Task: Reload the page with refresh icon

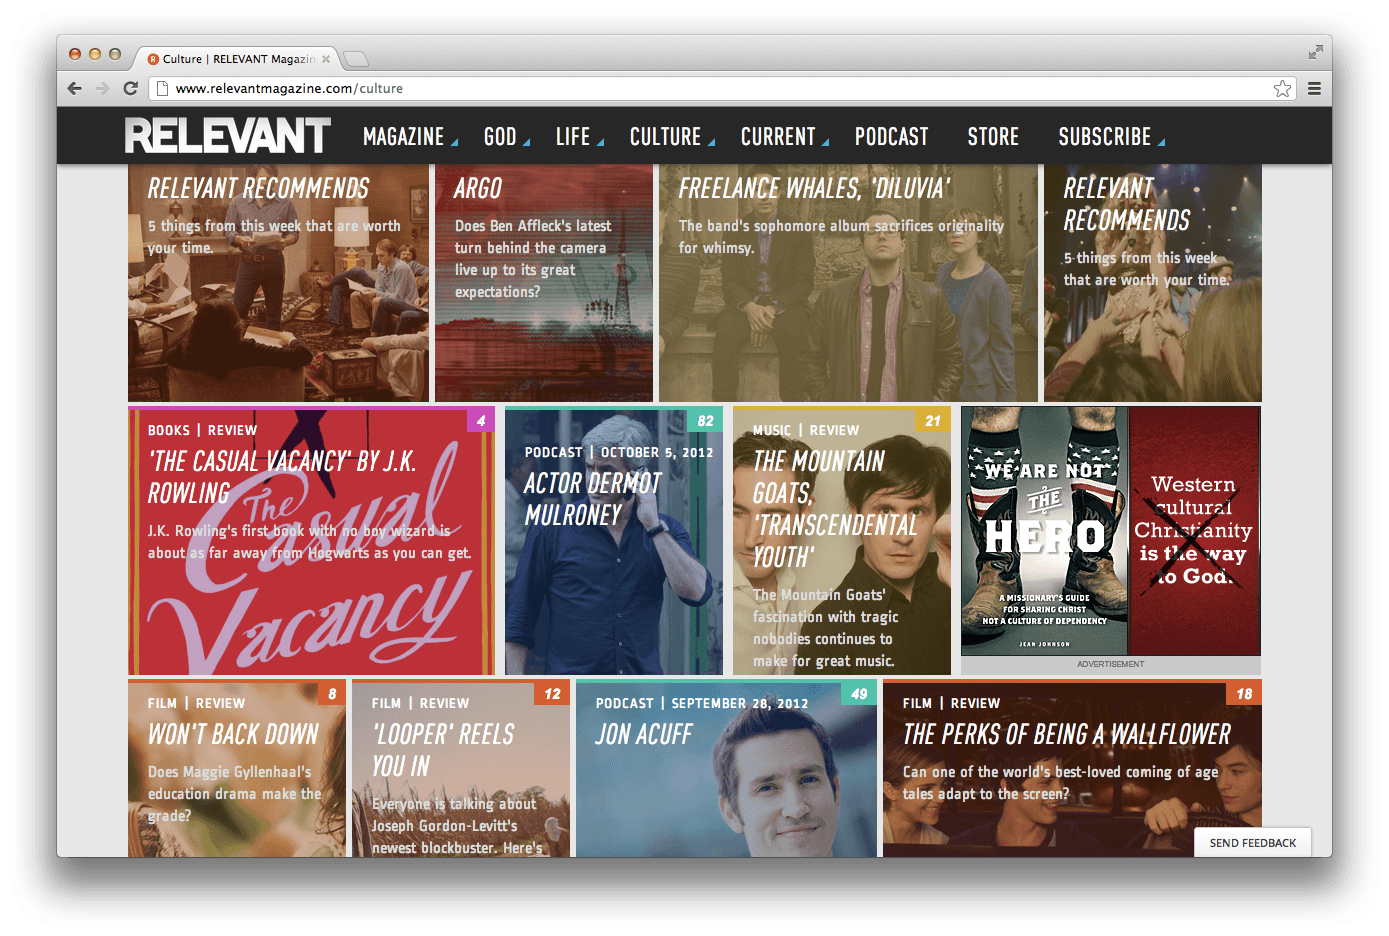Action: 130,88
